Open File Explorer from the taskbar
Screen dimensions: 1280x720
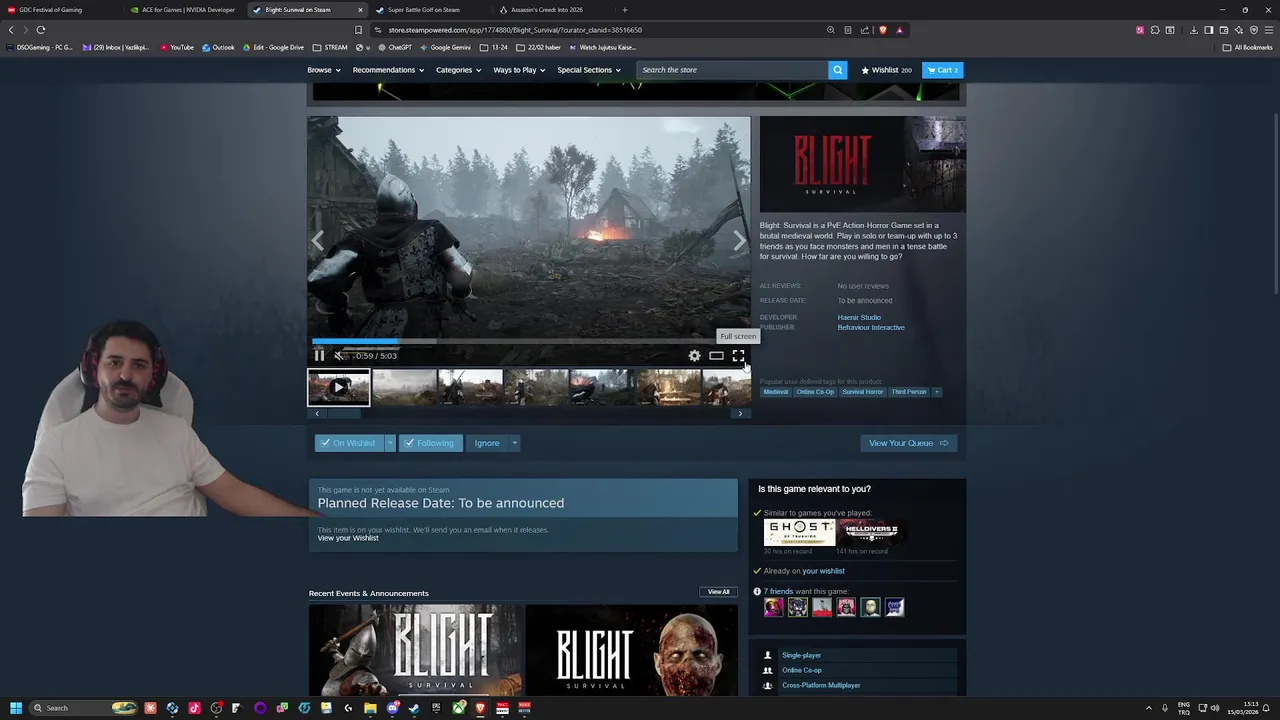click(370, 708)
